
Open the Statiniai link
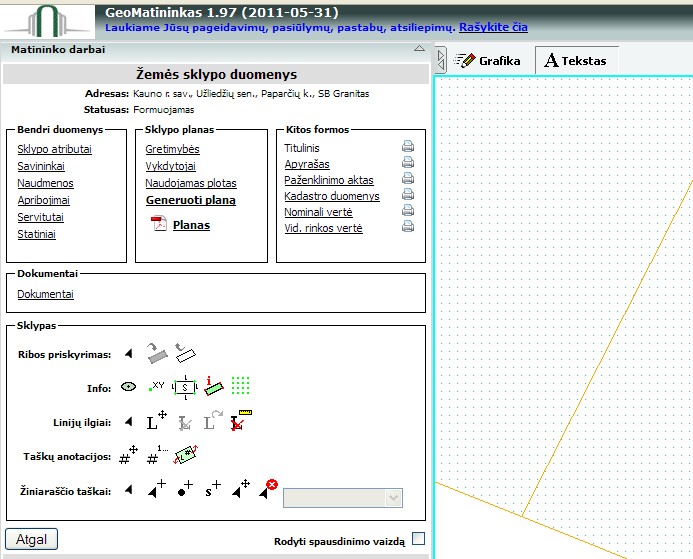click(37, 234)
